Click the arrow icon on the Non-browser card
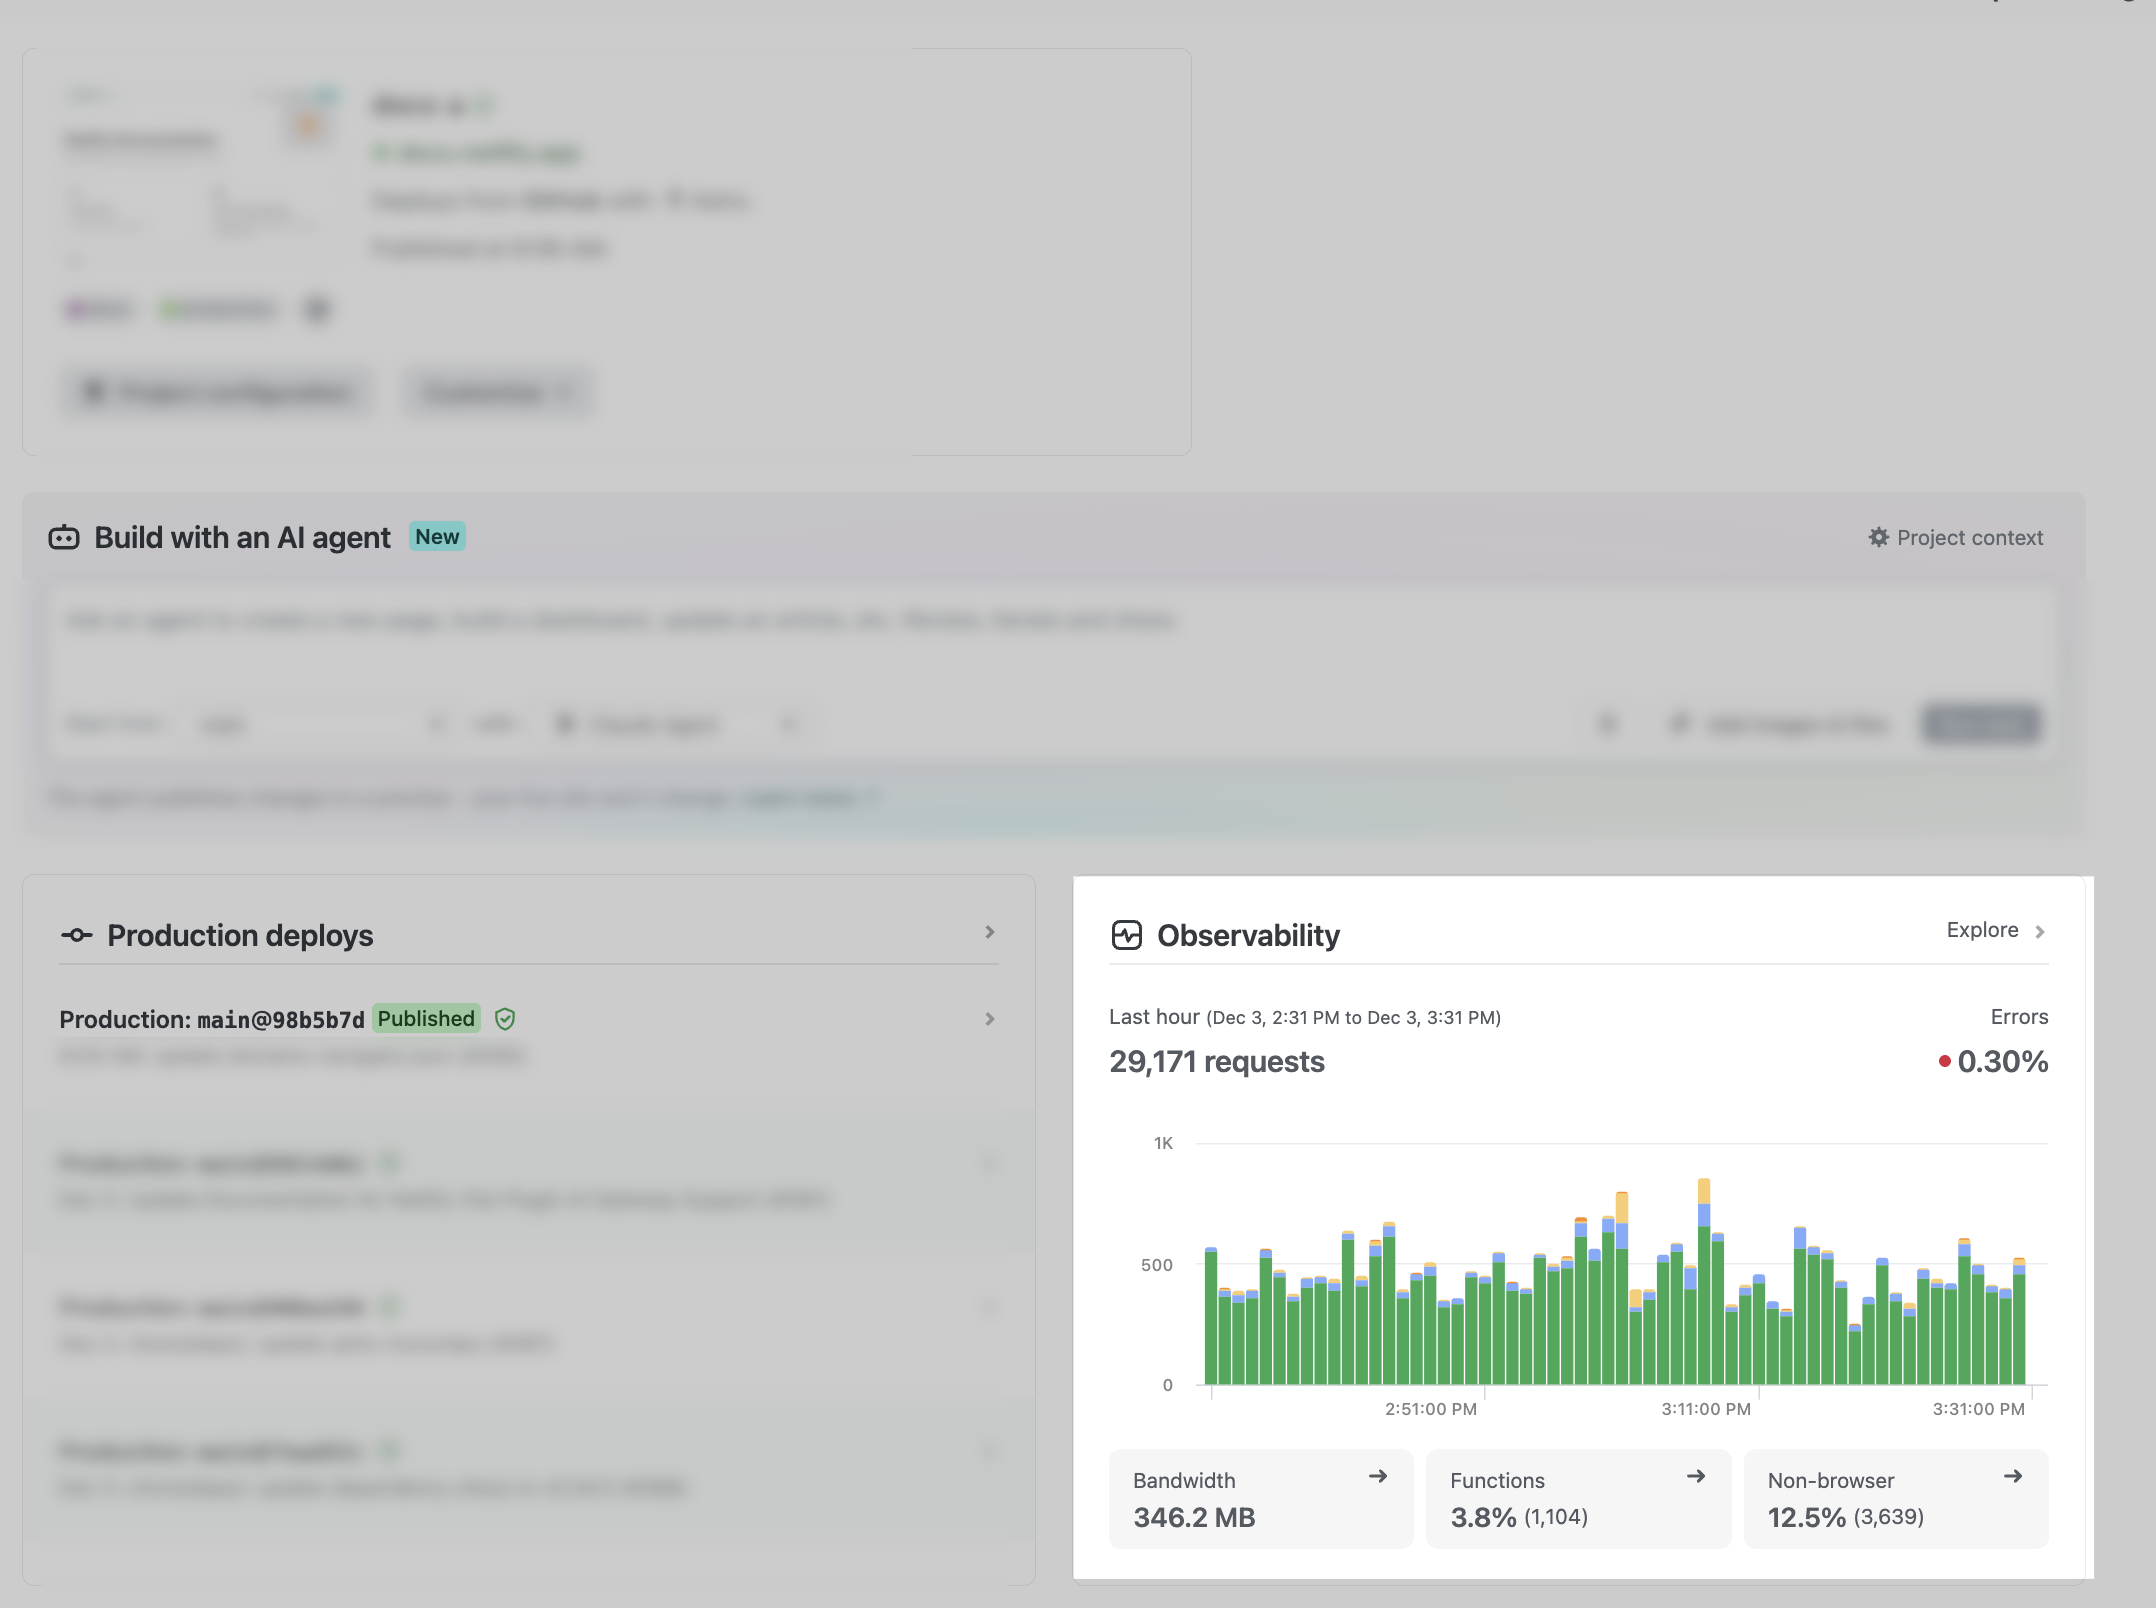The height and width of the screenshot is (1608, 2156). pyautogui.click(x=2013, y=1476)
